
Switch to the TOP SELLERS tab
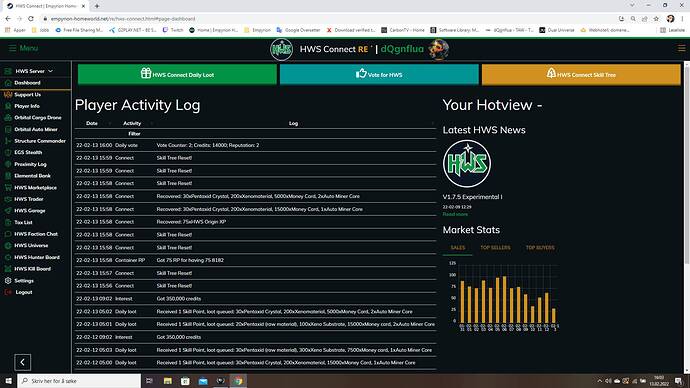point(495,247)
